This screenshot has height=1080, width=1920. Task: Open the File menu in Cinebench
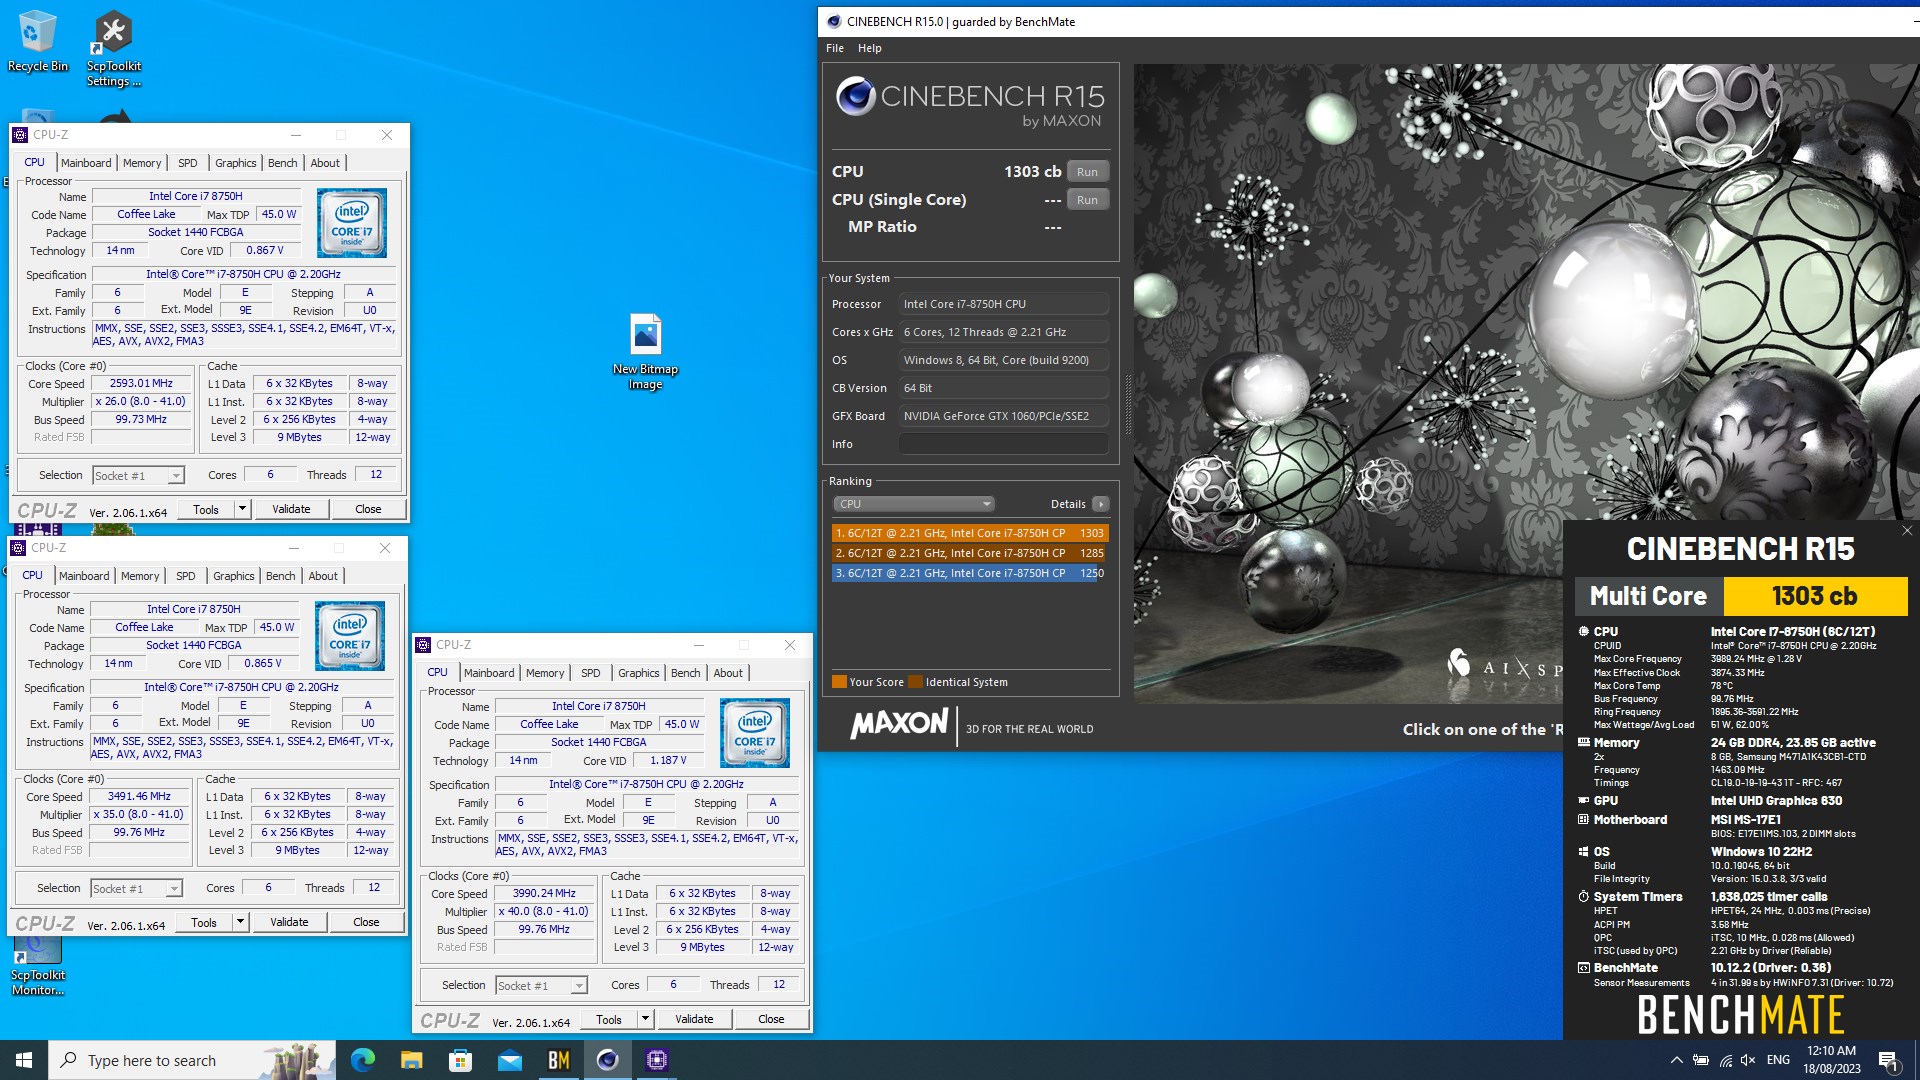[834, 48]
